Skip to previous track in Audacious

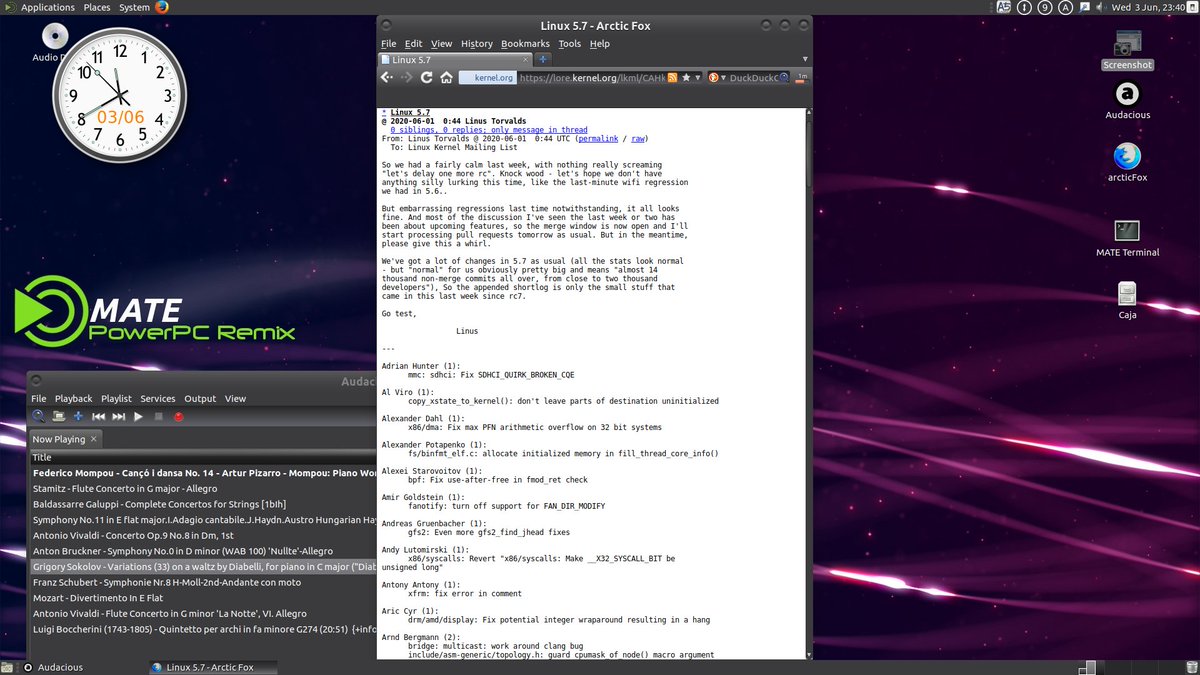pyautogui.click(x=99, y=416)
